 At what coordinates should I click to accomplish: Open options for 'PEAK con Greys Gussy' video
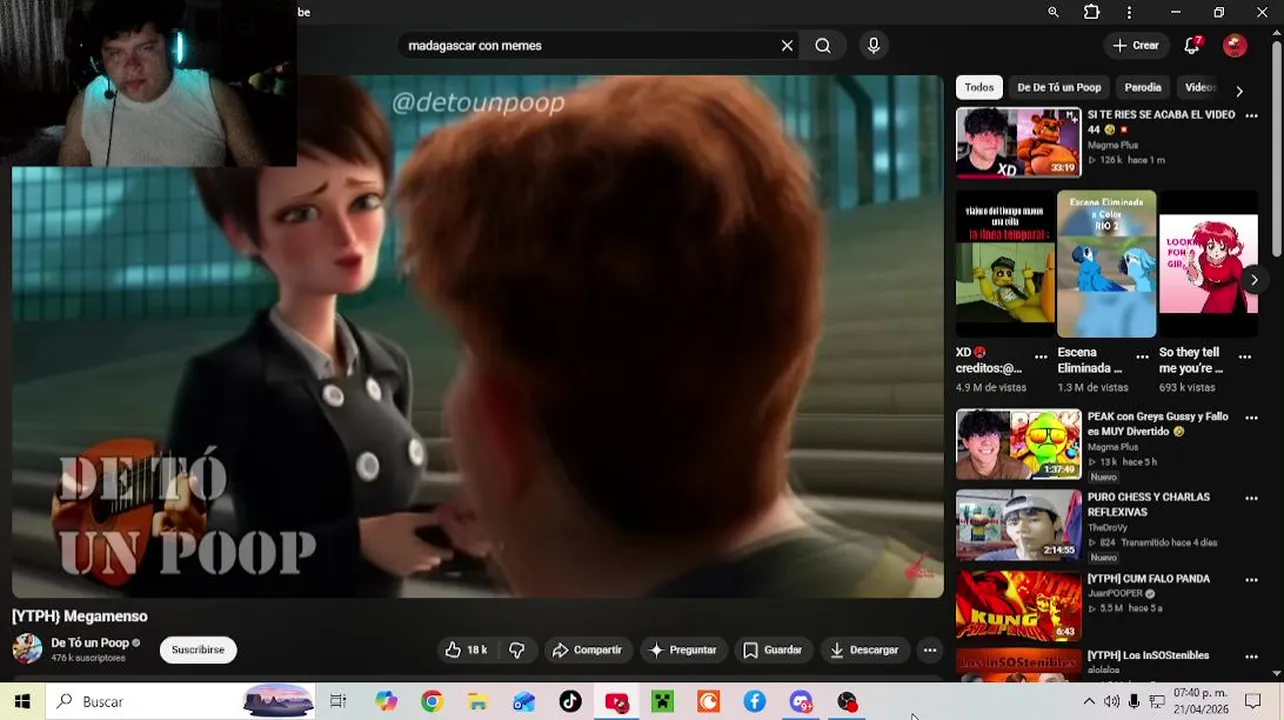[1251, 418]
